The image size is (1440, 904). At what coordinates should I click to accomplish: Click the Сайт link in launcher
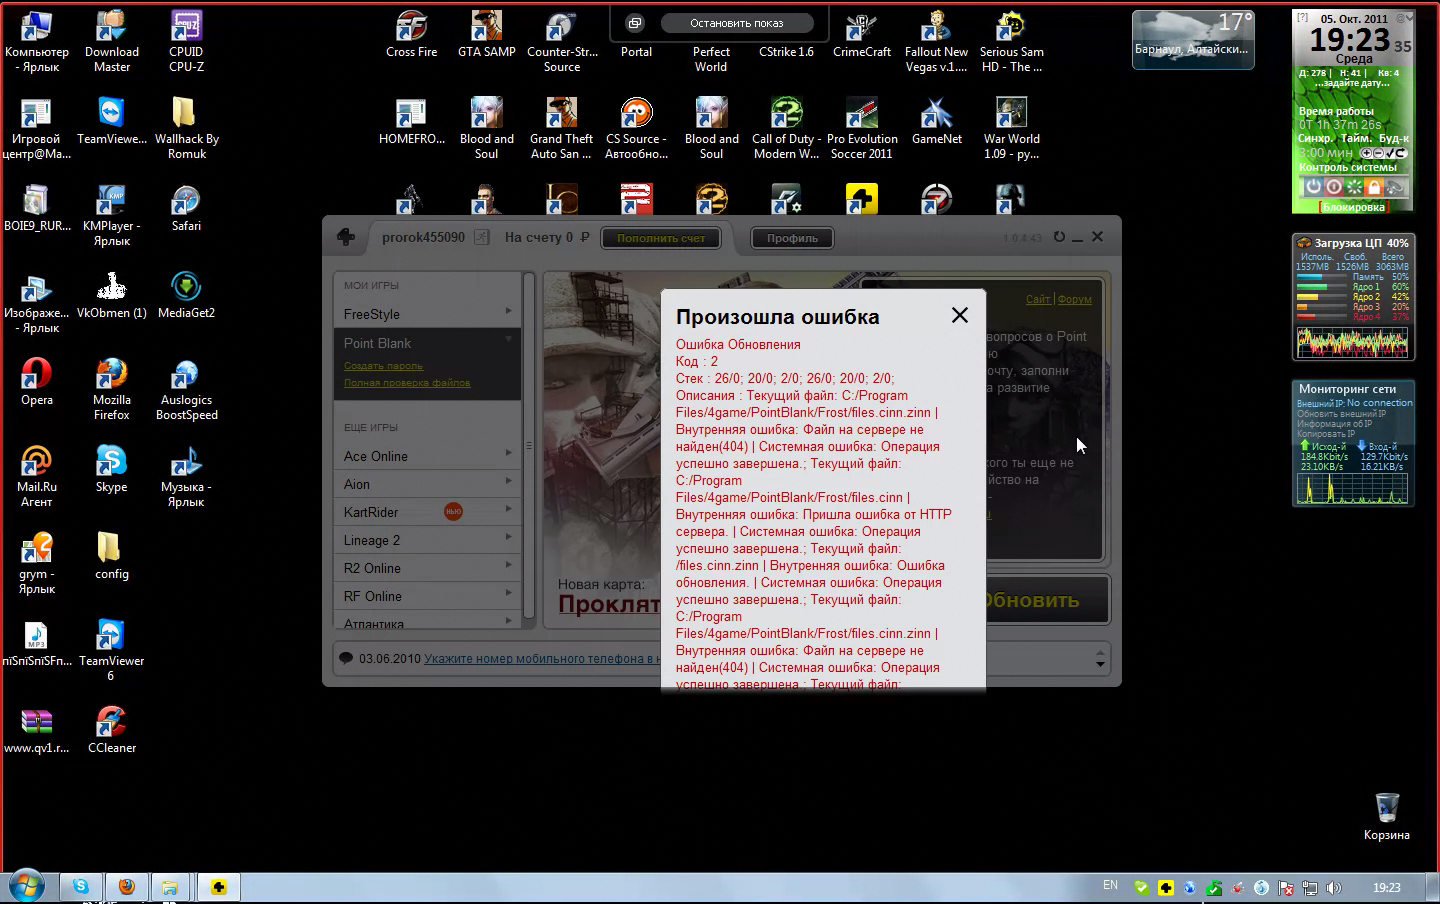click(1038, 299)
